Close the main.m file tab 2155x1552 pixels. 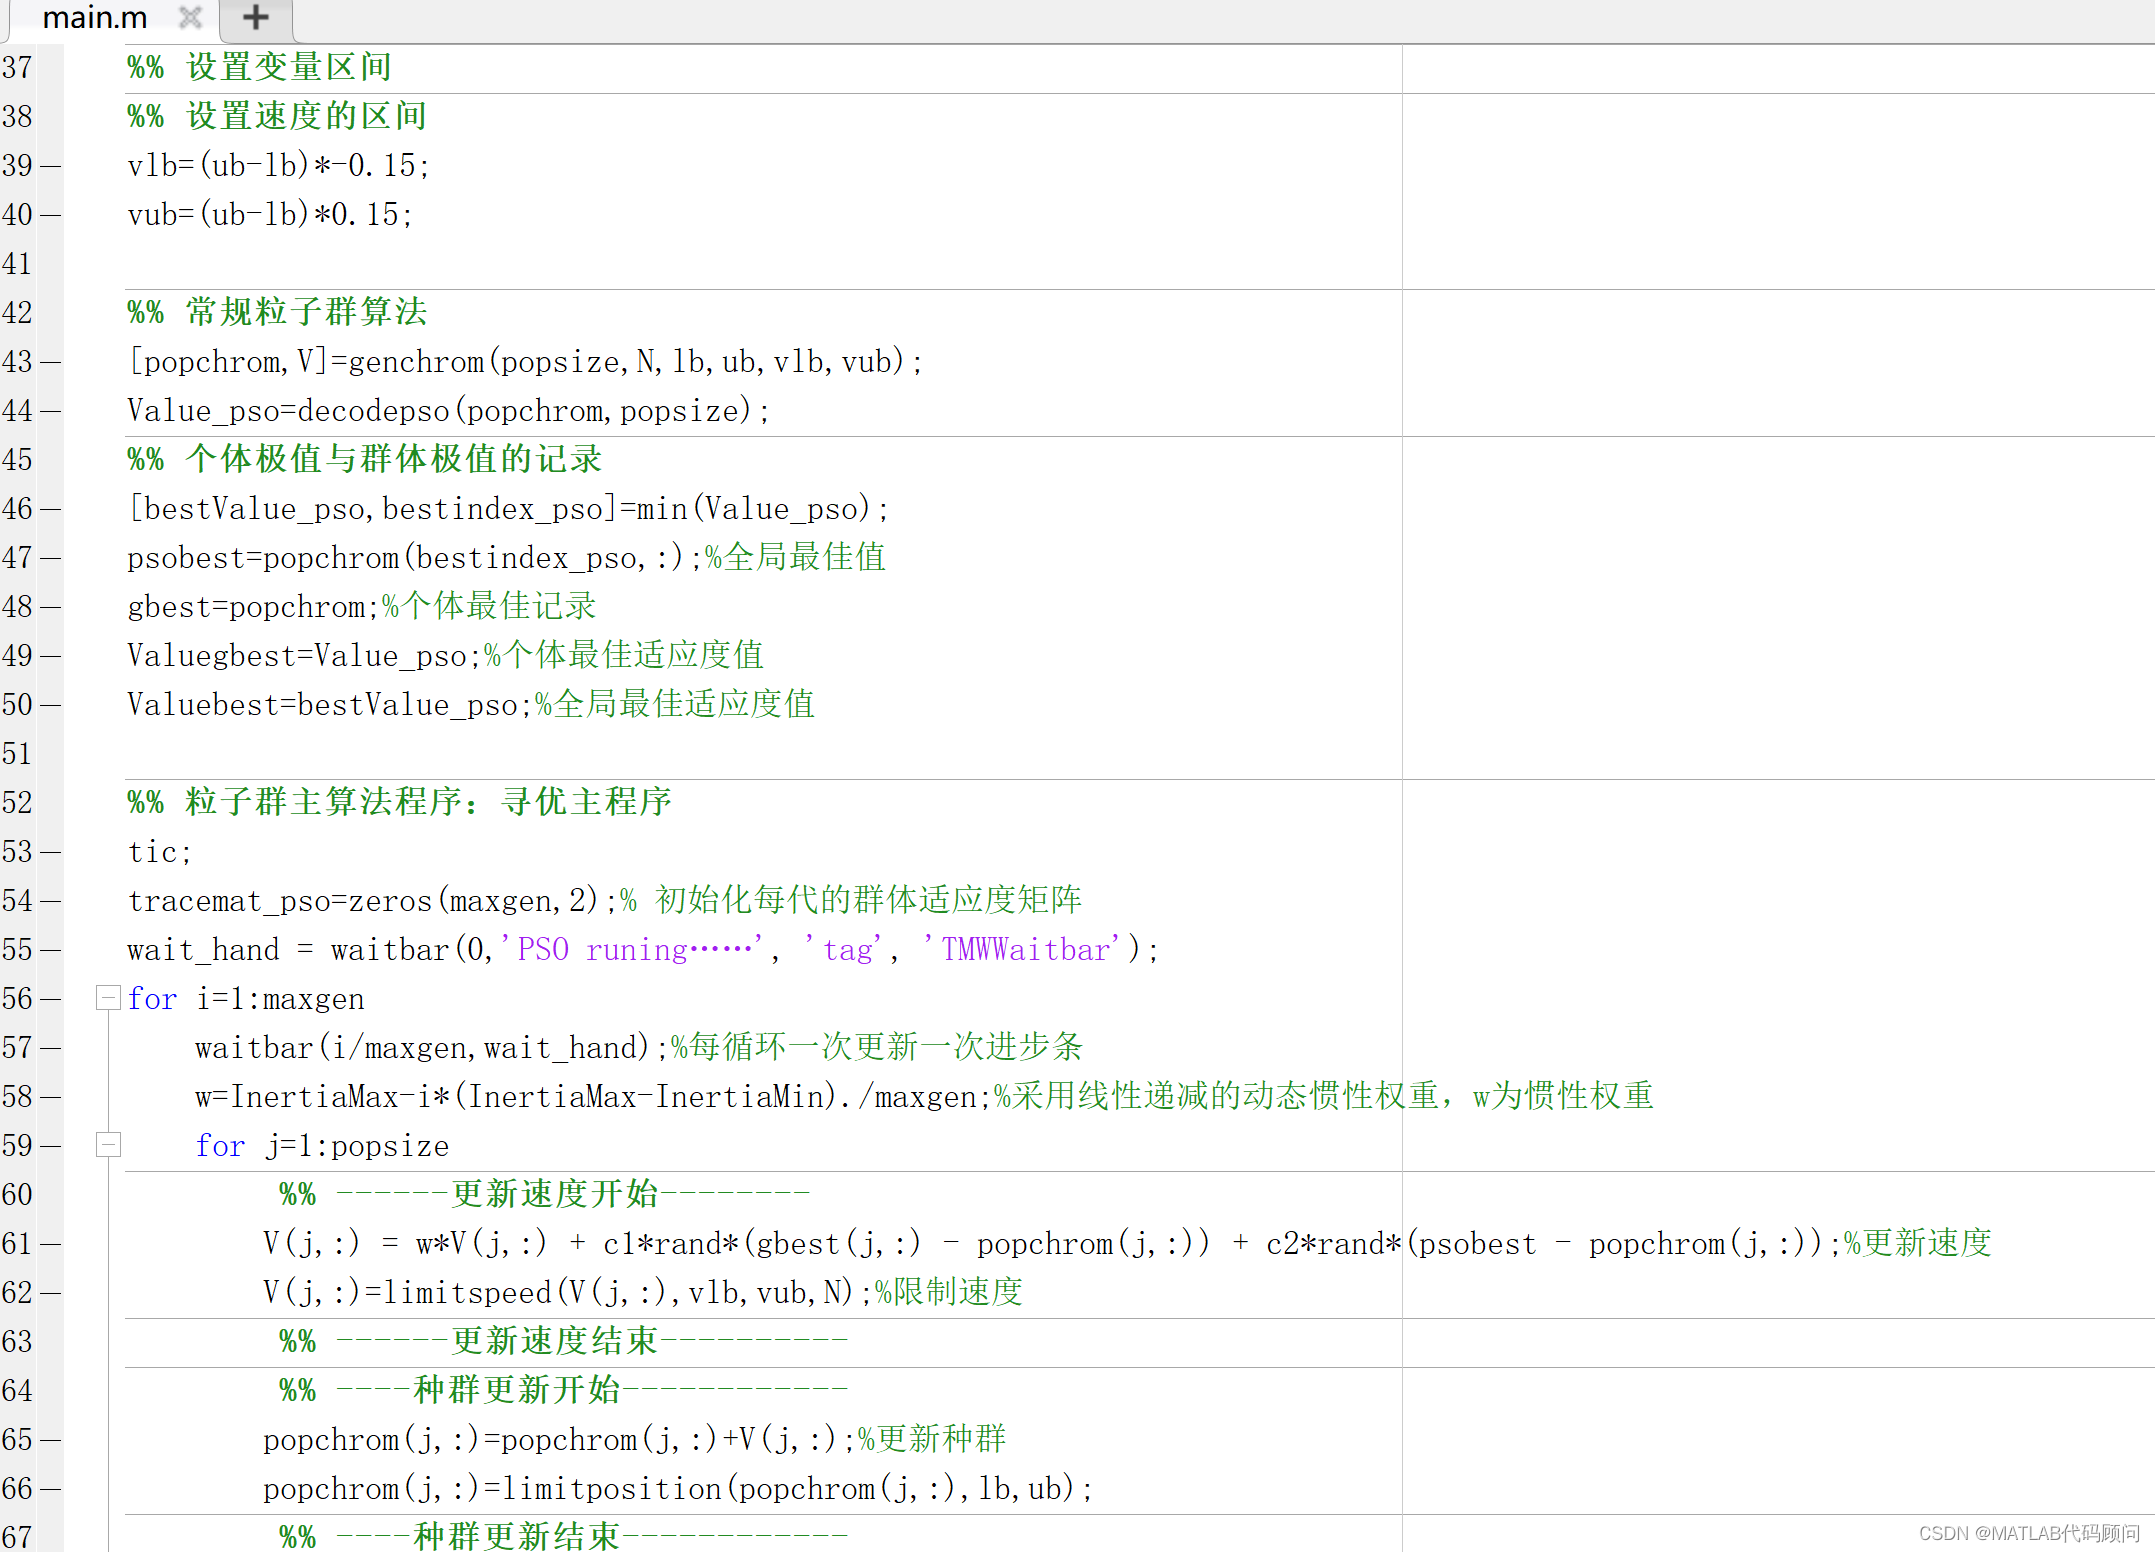tap(190, 17)
